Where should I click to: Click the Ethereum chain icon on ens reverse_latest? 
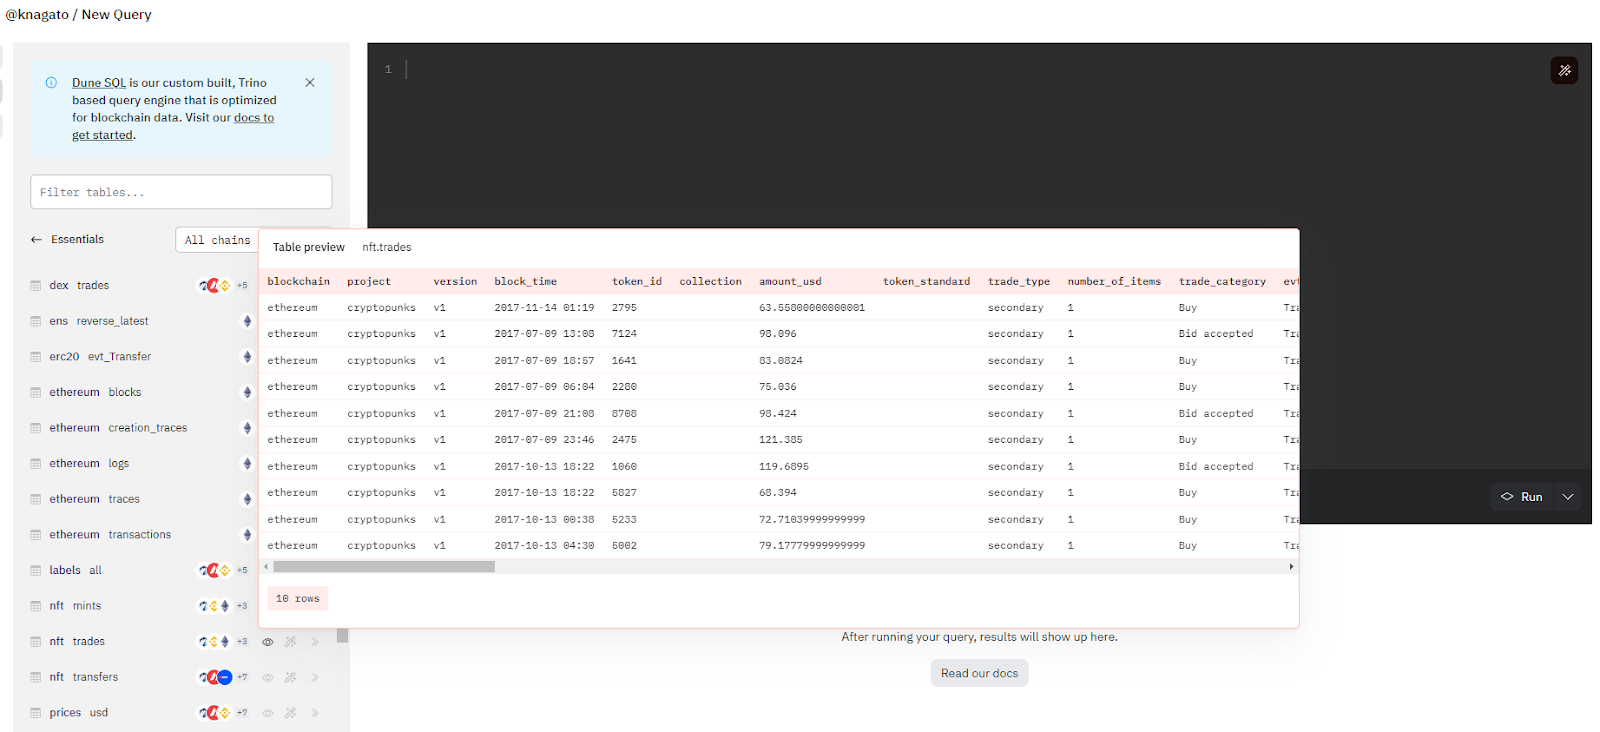(x=247, y=321)
